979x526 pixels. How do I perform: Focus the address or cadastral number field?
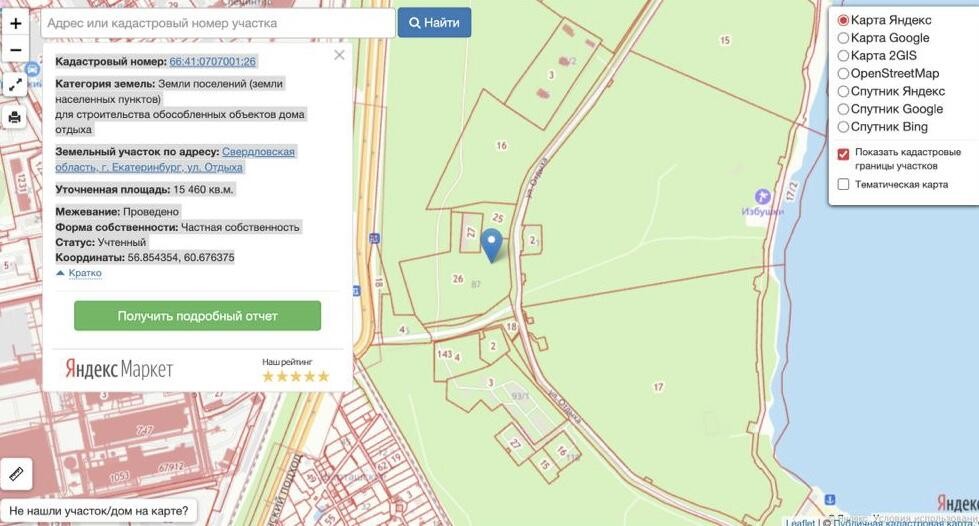tap(218, 23)
